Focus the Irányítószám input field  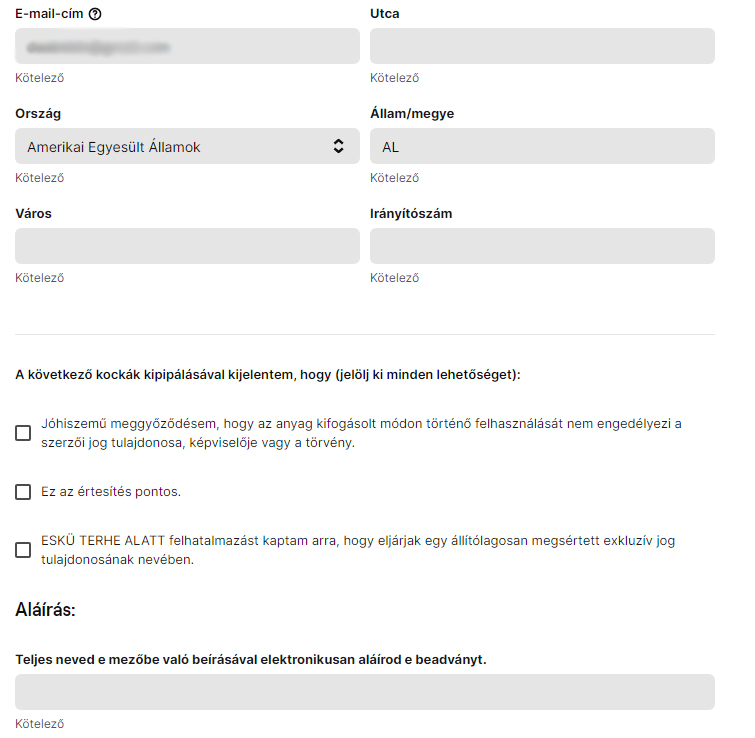click(542, 246)
